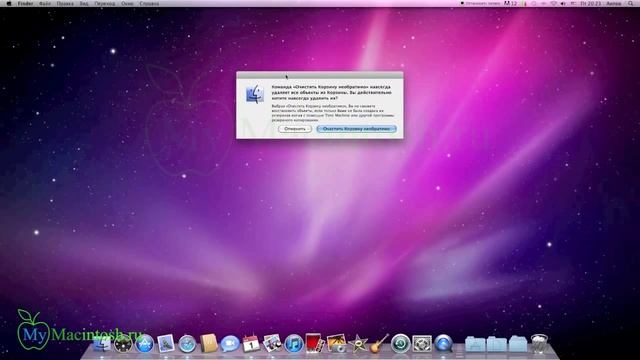Open the Вид menu
The width and height of the screenshot is (640, 360).
pos(84,3)
